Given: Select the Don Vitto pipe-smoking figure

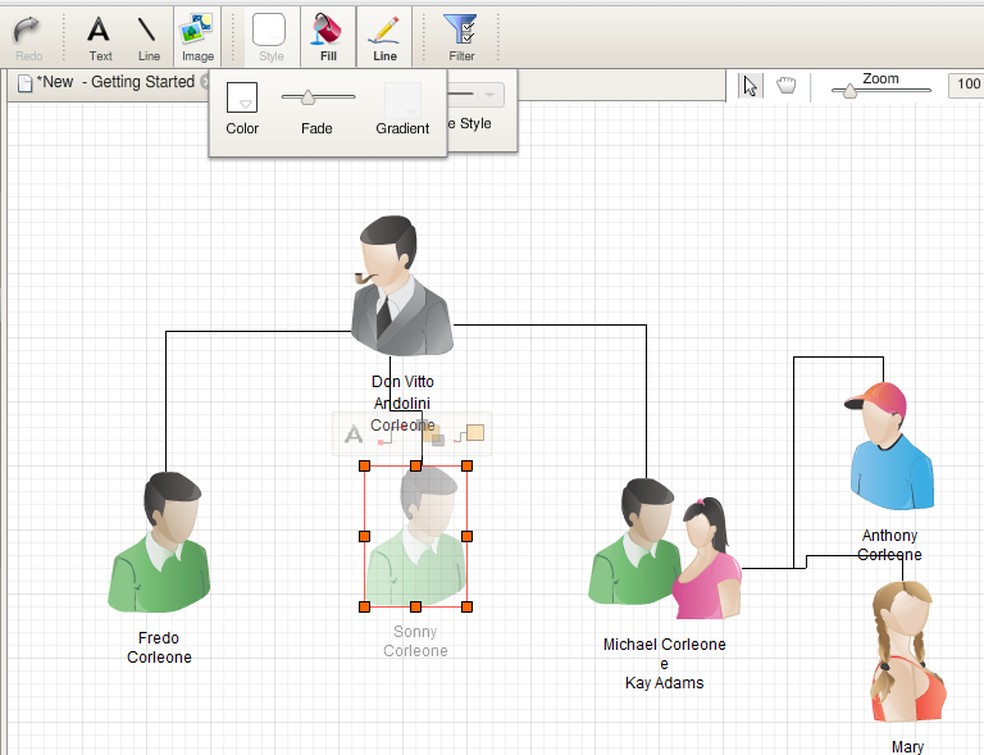Looking at the screenshot, I should point(402,286).
